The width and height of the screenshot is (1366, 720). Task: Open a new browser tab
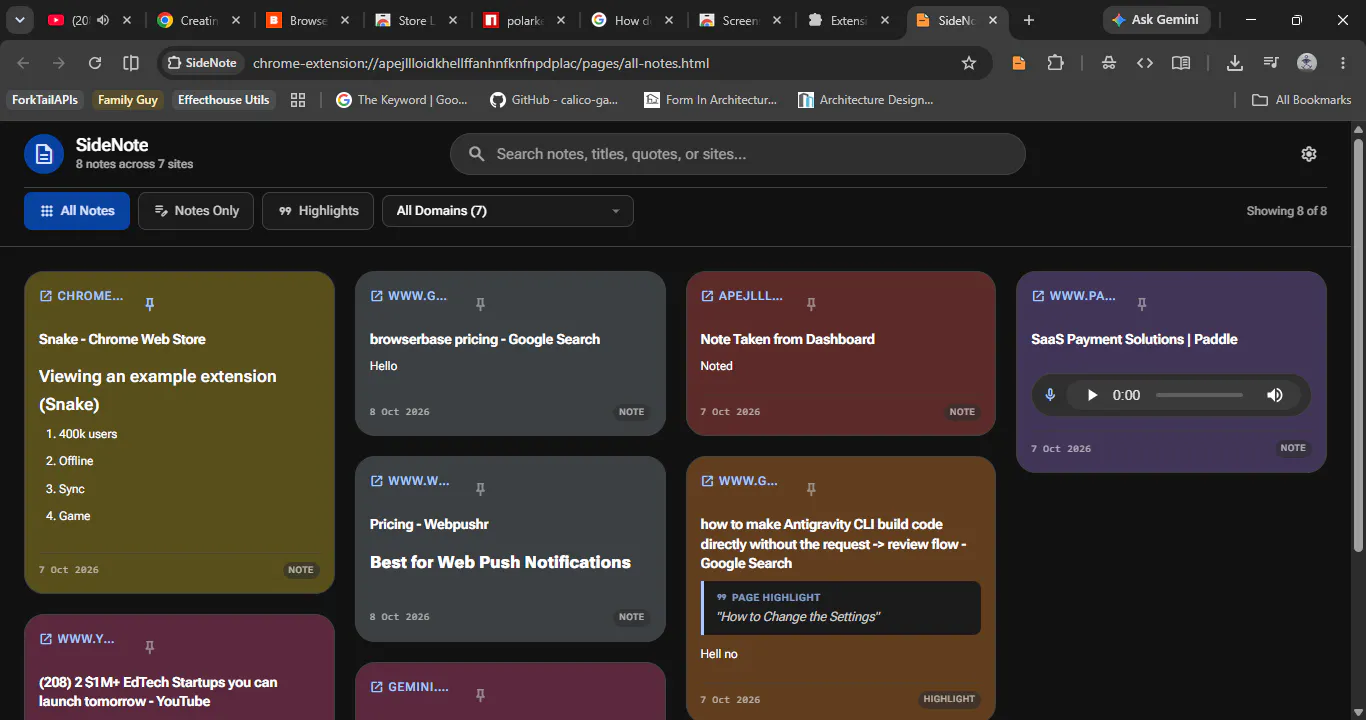(x=1029, y=20)
